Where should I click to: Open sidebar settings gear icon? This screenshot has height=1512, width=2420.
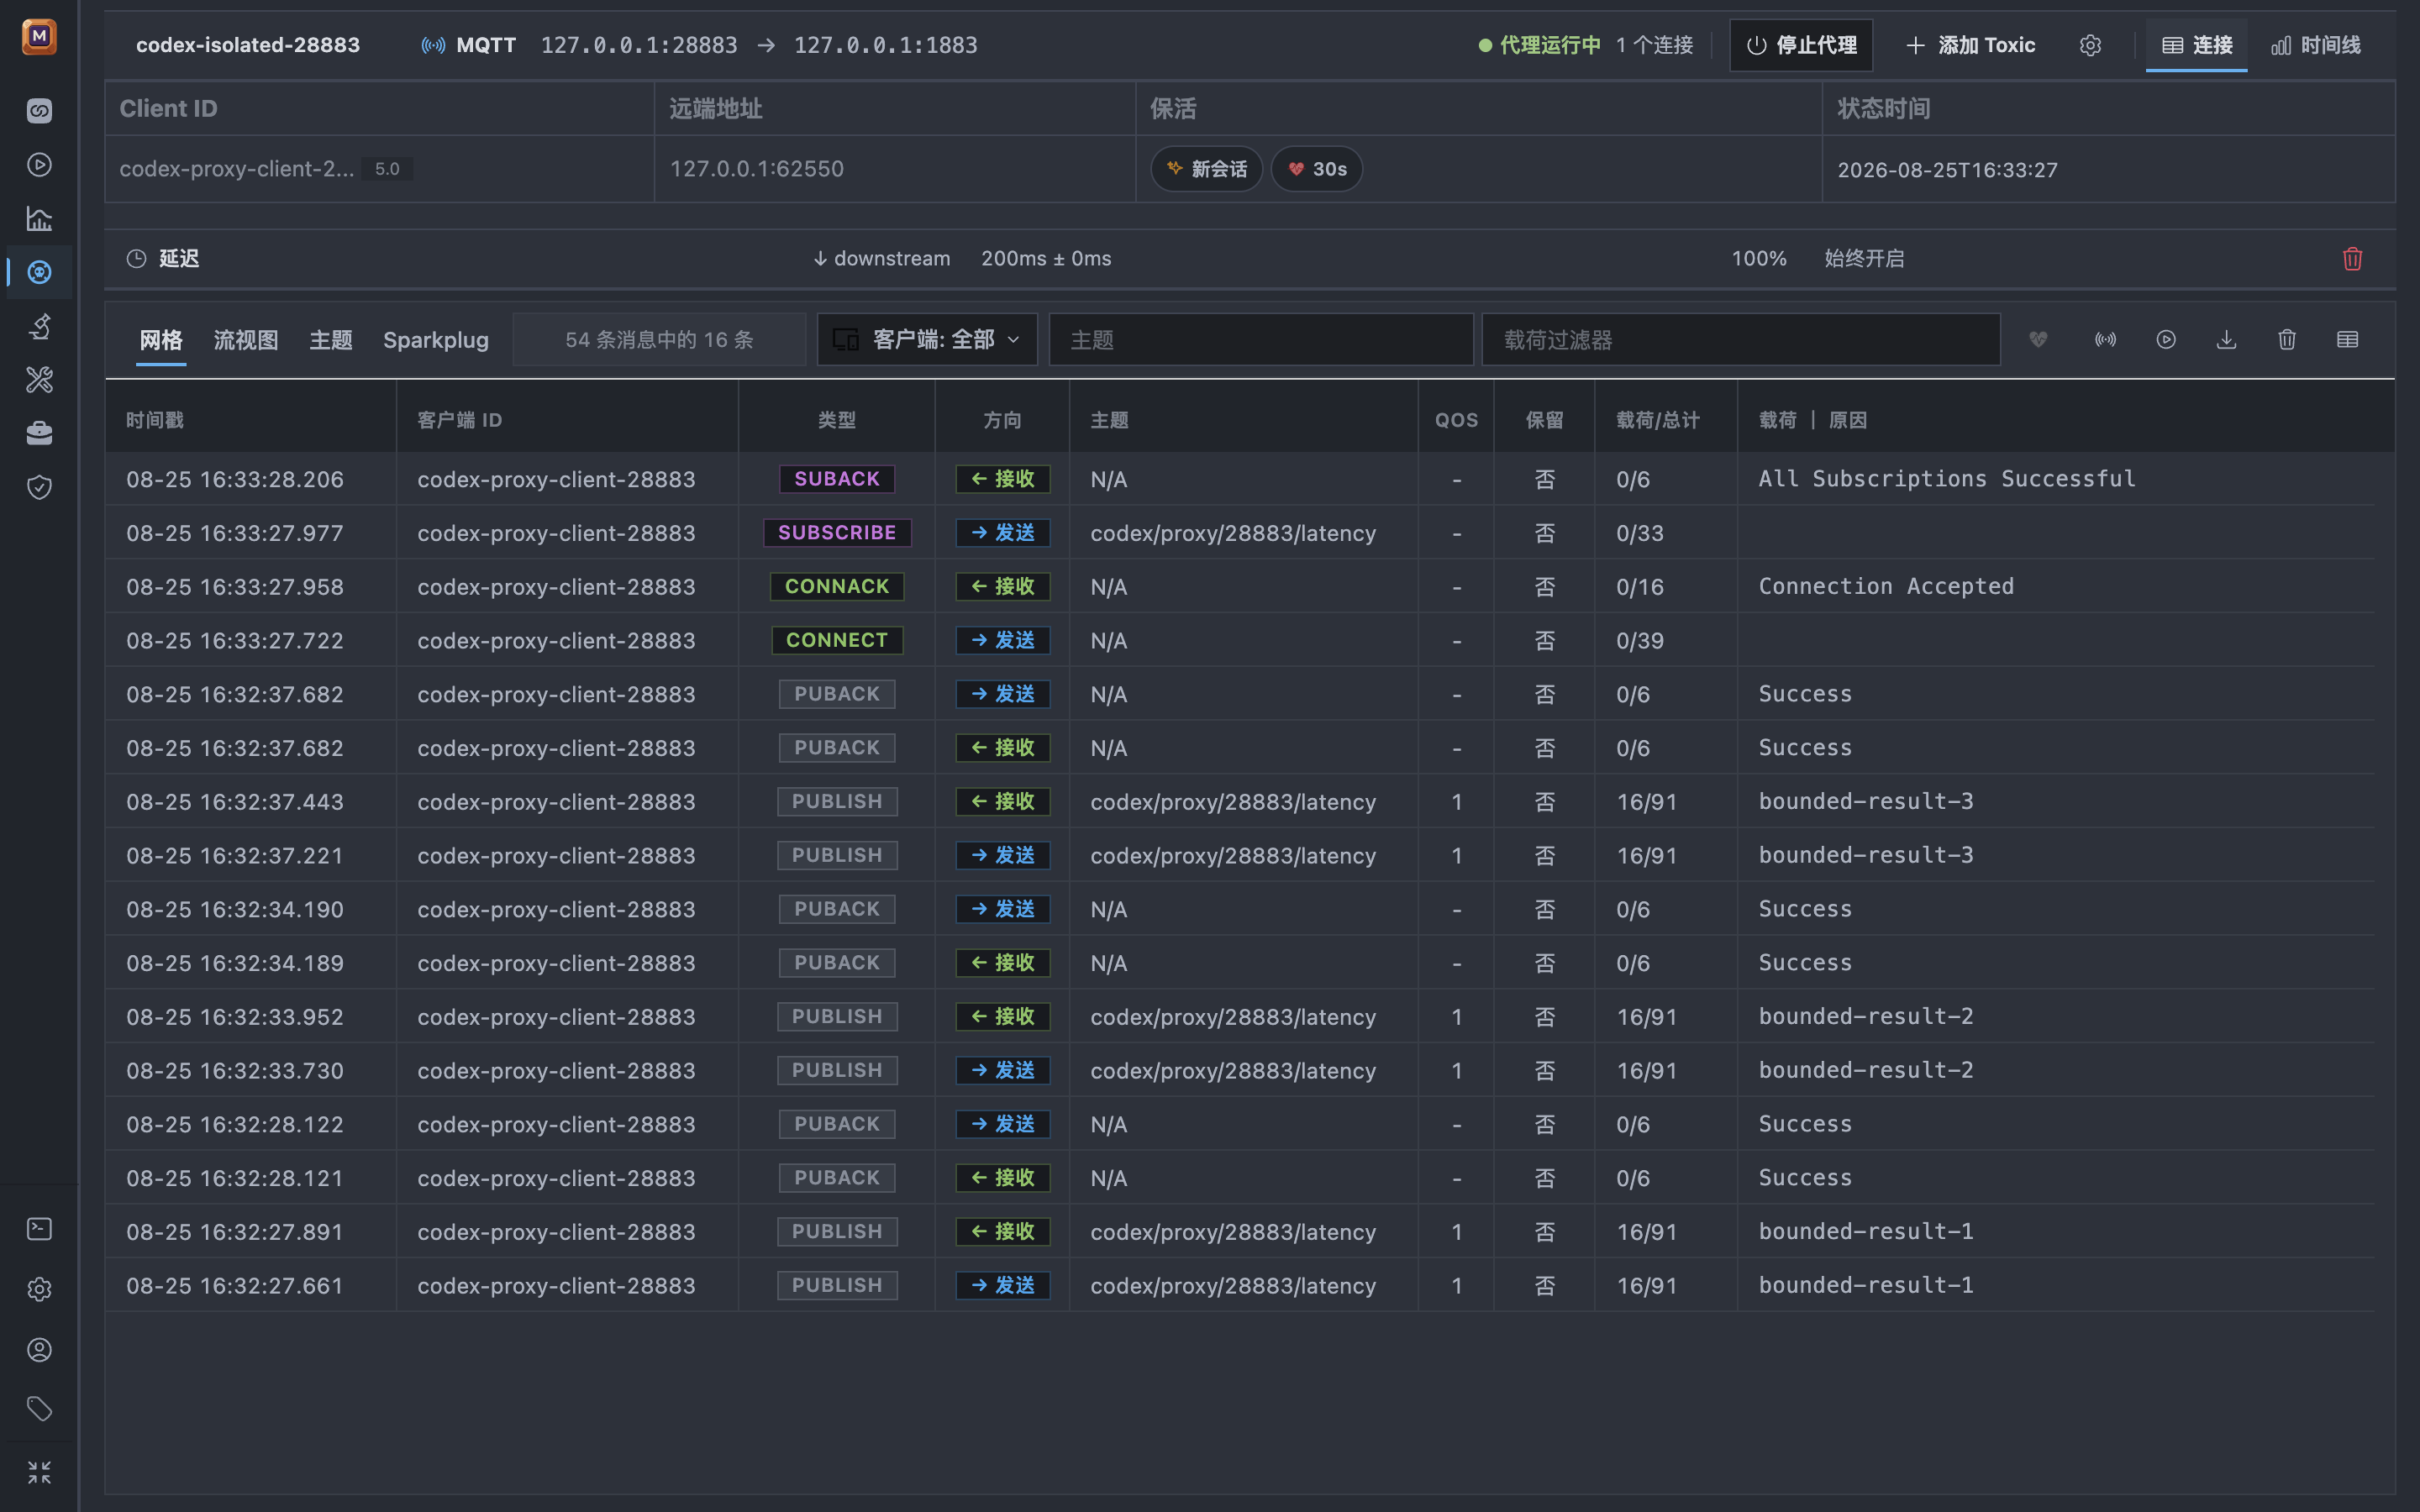click(39, 1289)
